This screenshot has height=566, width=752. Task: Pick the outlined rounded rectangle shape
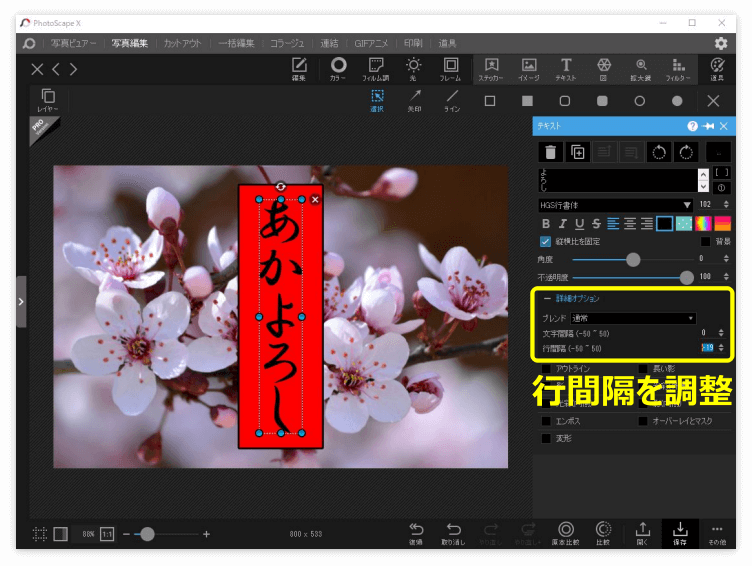pyautogui.click(x=564, y=101)
